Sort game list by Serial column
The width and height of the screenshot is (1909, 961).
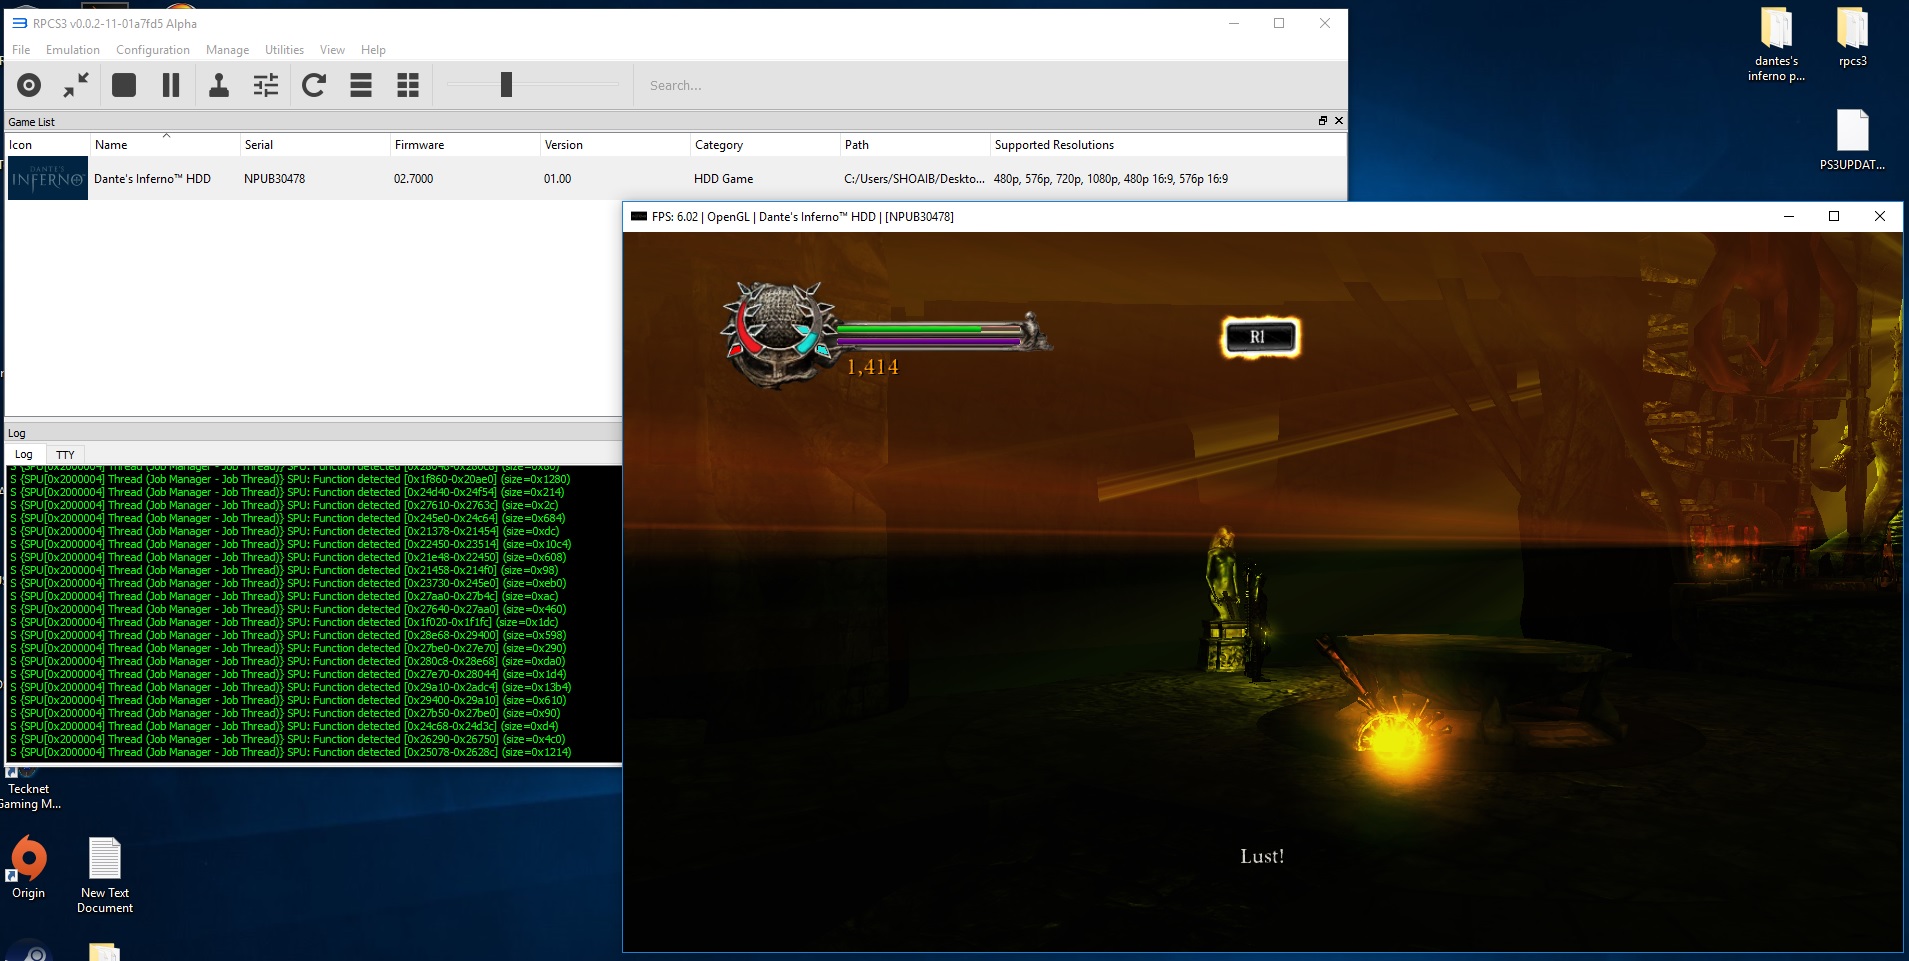click(259, 145)
